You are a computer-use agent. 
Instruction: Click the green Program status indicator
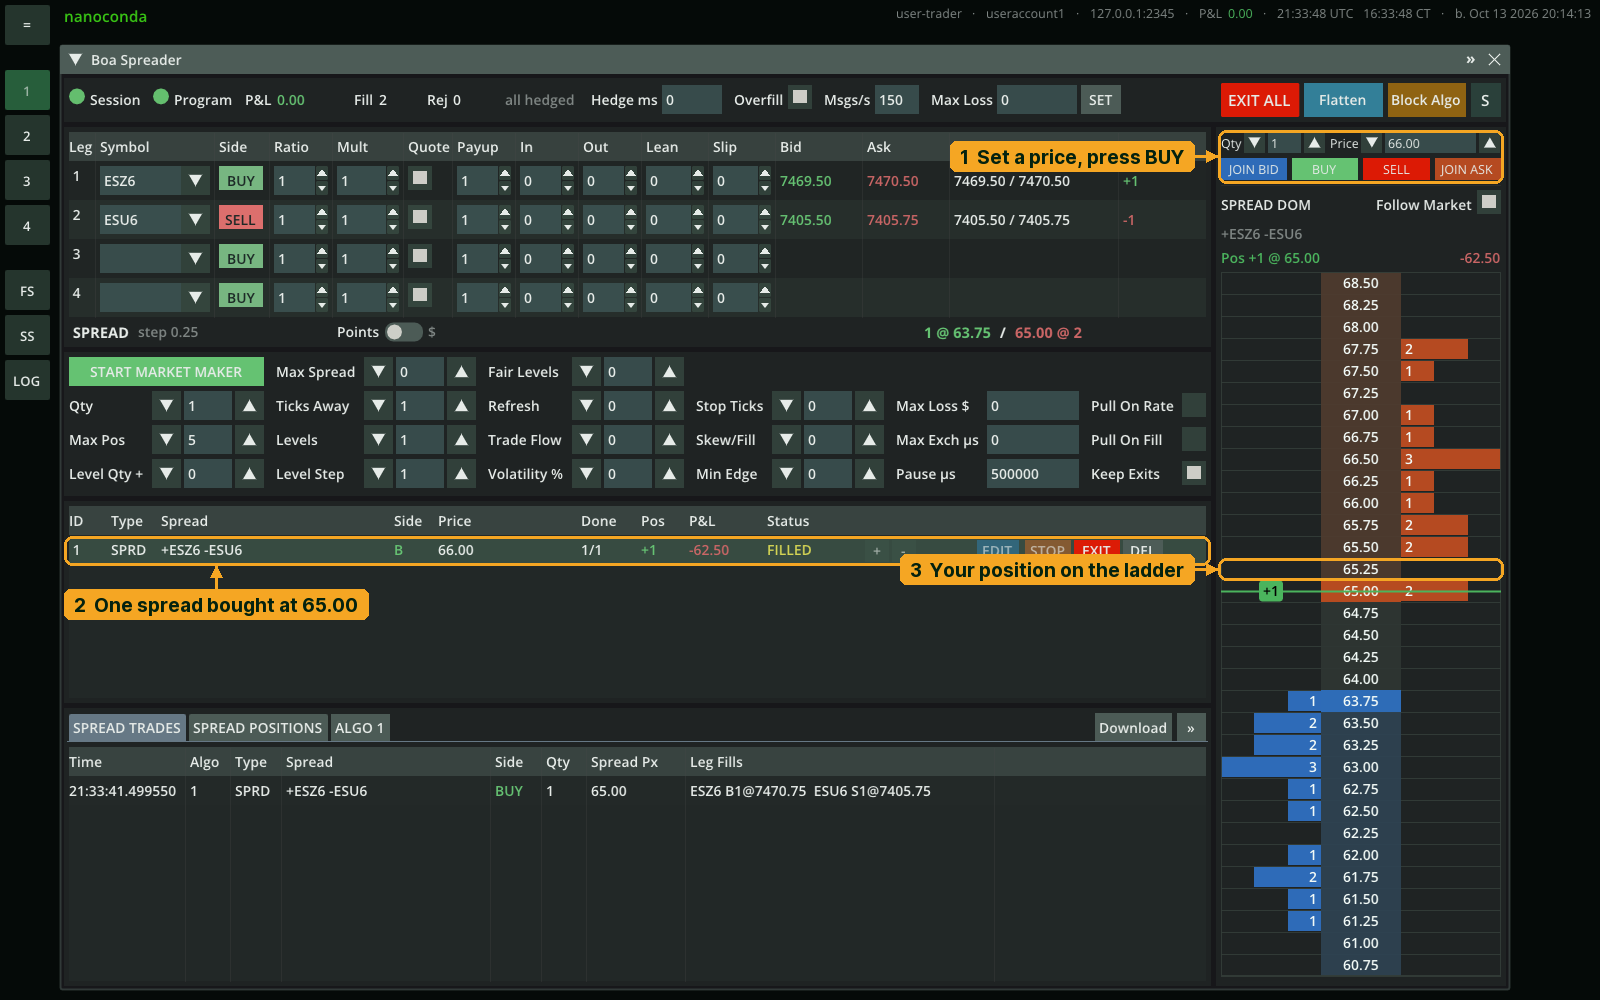coord(161,97)
